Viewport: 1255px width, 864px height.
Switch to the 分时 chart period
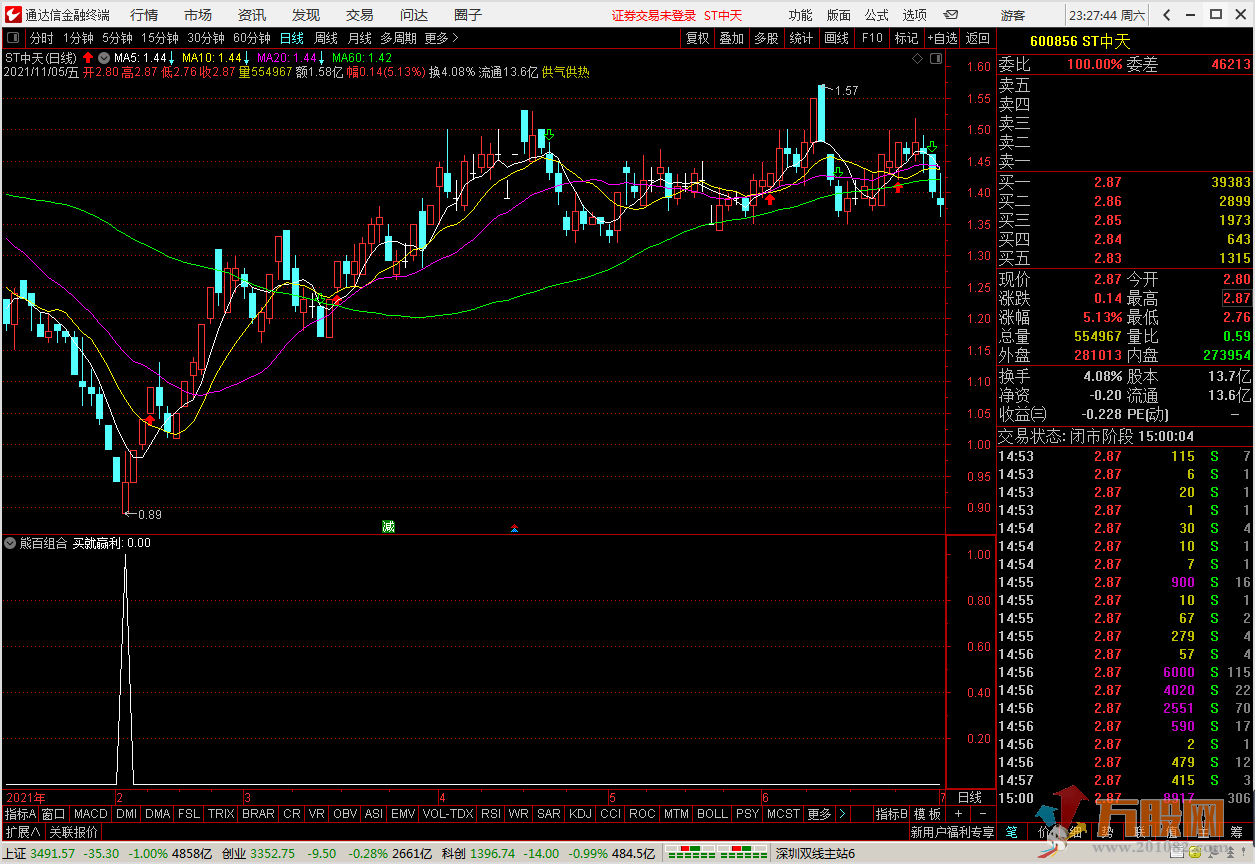click(42, 38)
